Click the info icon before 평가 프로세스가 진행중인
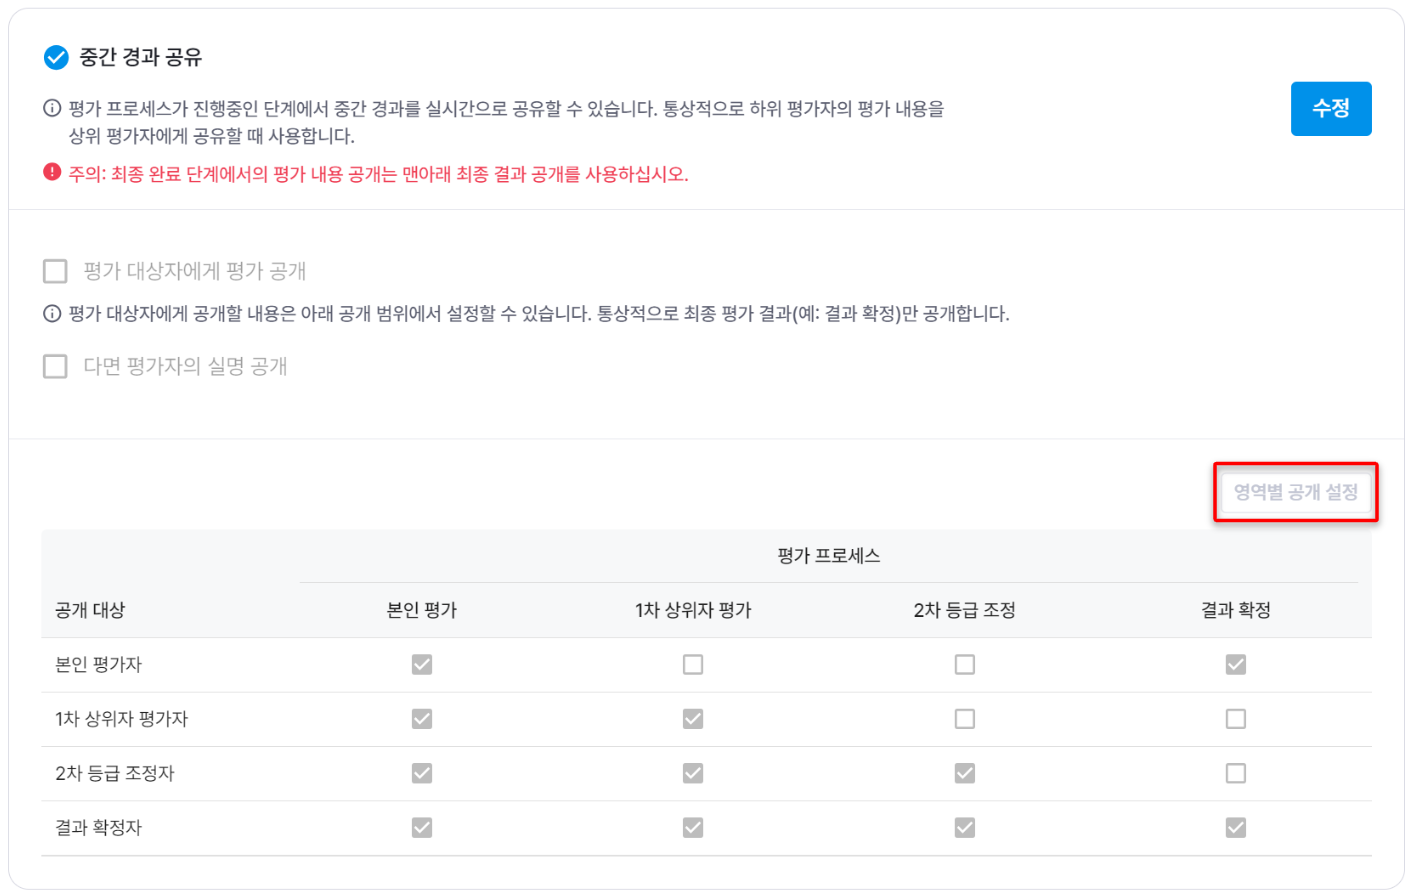This screenshot has width=1415, height=894. (x=52, y=109)
